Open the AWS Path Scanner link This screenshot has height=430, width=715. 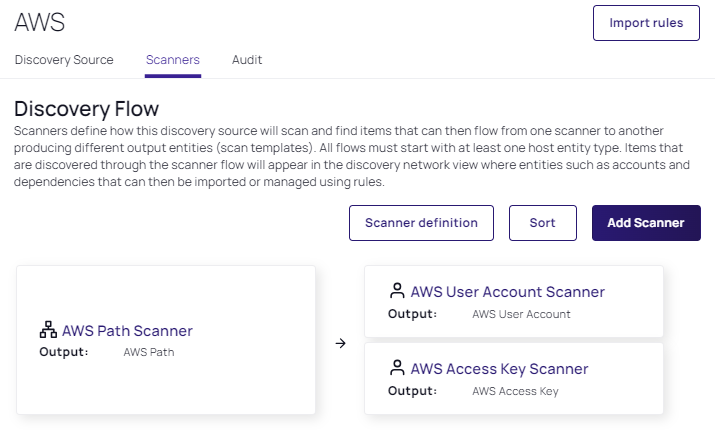[127, 331]
